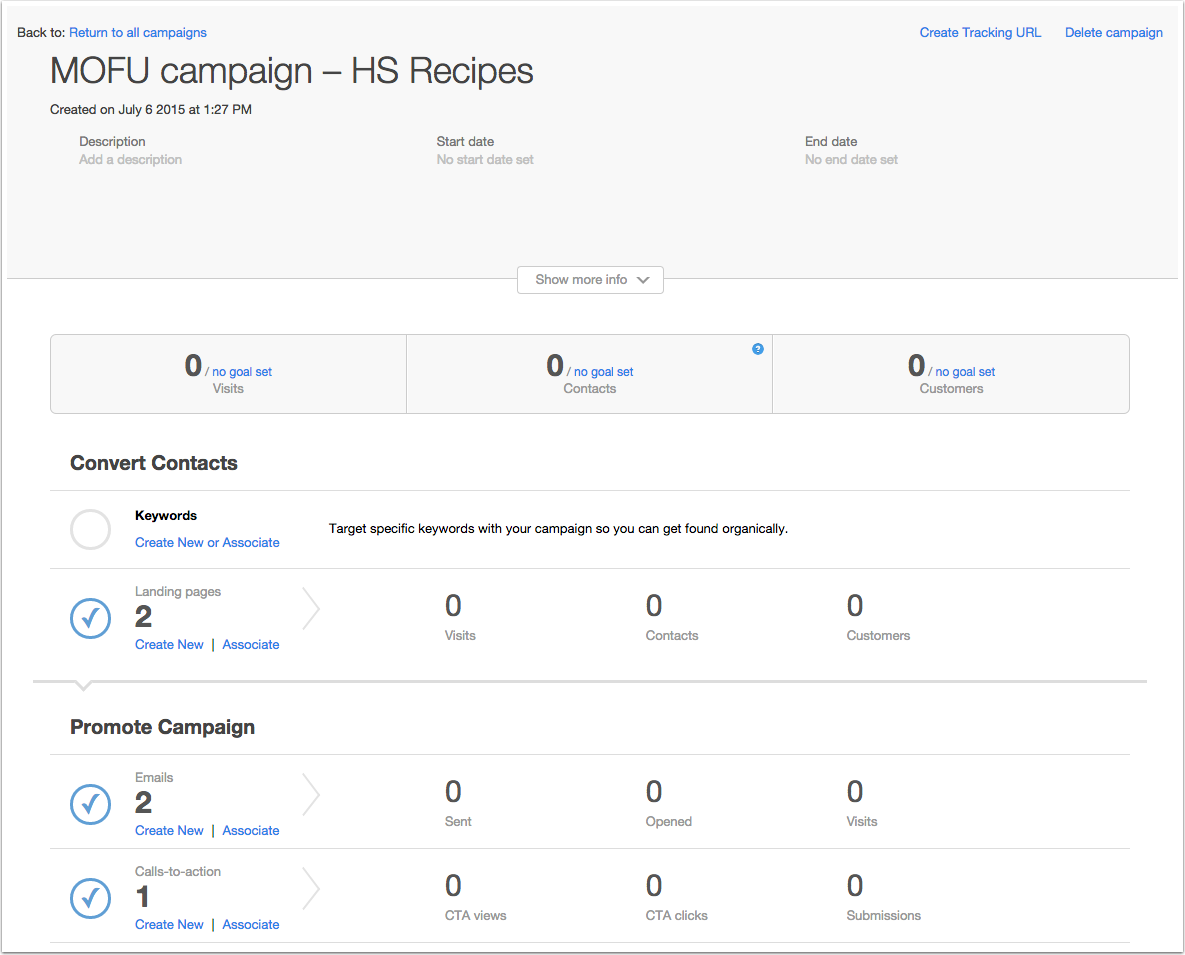Image resolution: width=1185 pixels, height=955 pixels.
Task: Click the CTA clicks stat
Action: (676, 897)
